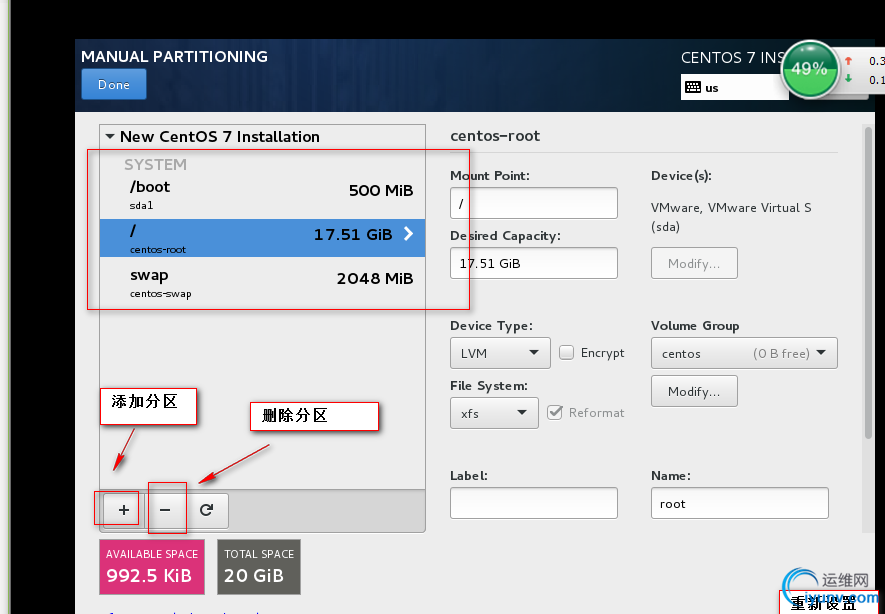This screenshot has height=614, width=885.
Task: Click the Label input field
Action: (x=534, y=503)
